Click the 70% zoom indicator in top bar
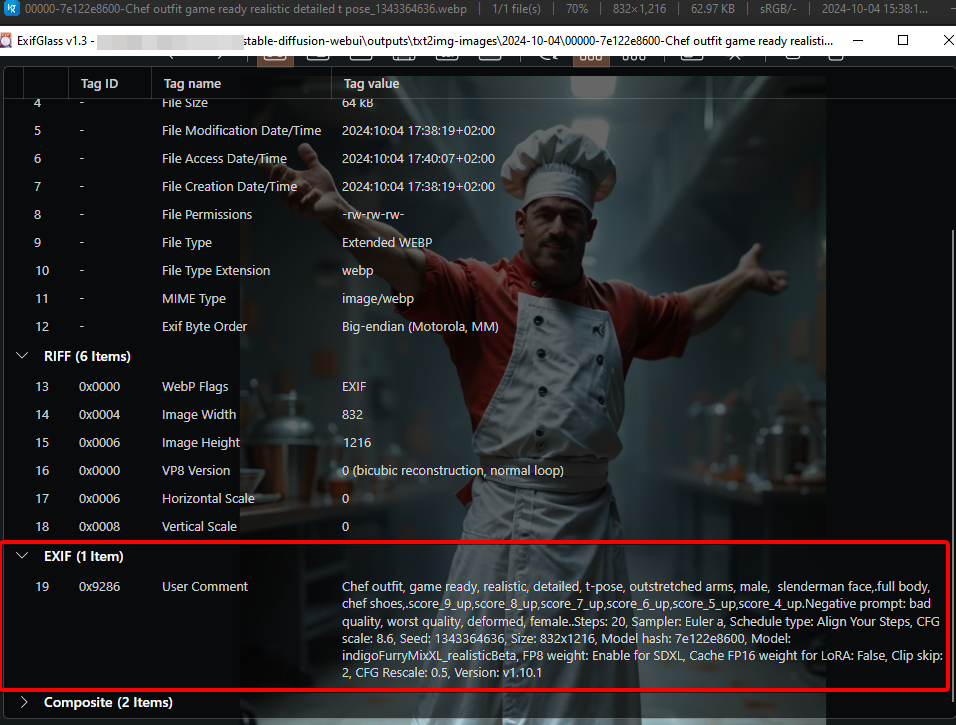Viewport: 956px width, 725px height. tap(577, 9)
